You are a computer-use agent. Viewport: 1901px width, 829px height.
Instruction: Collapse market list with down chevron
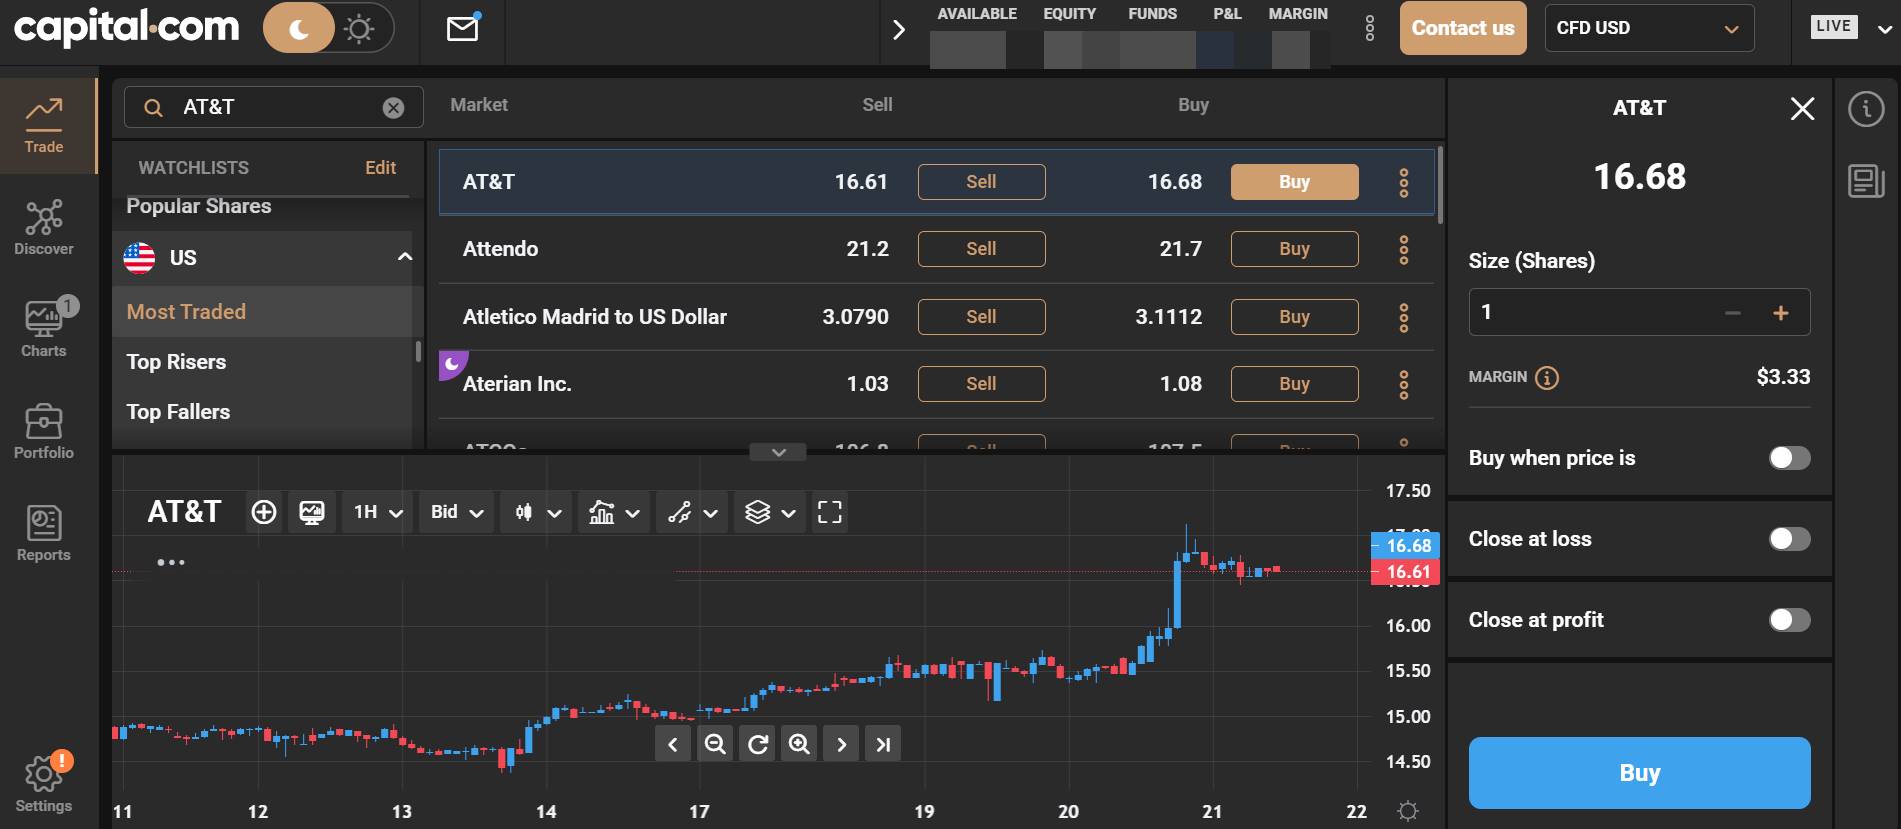tap(779, 452)
